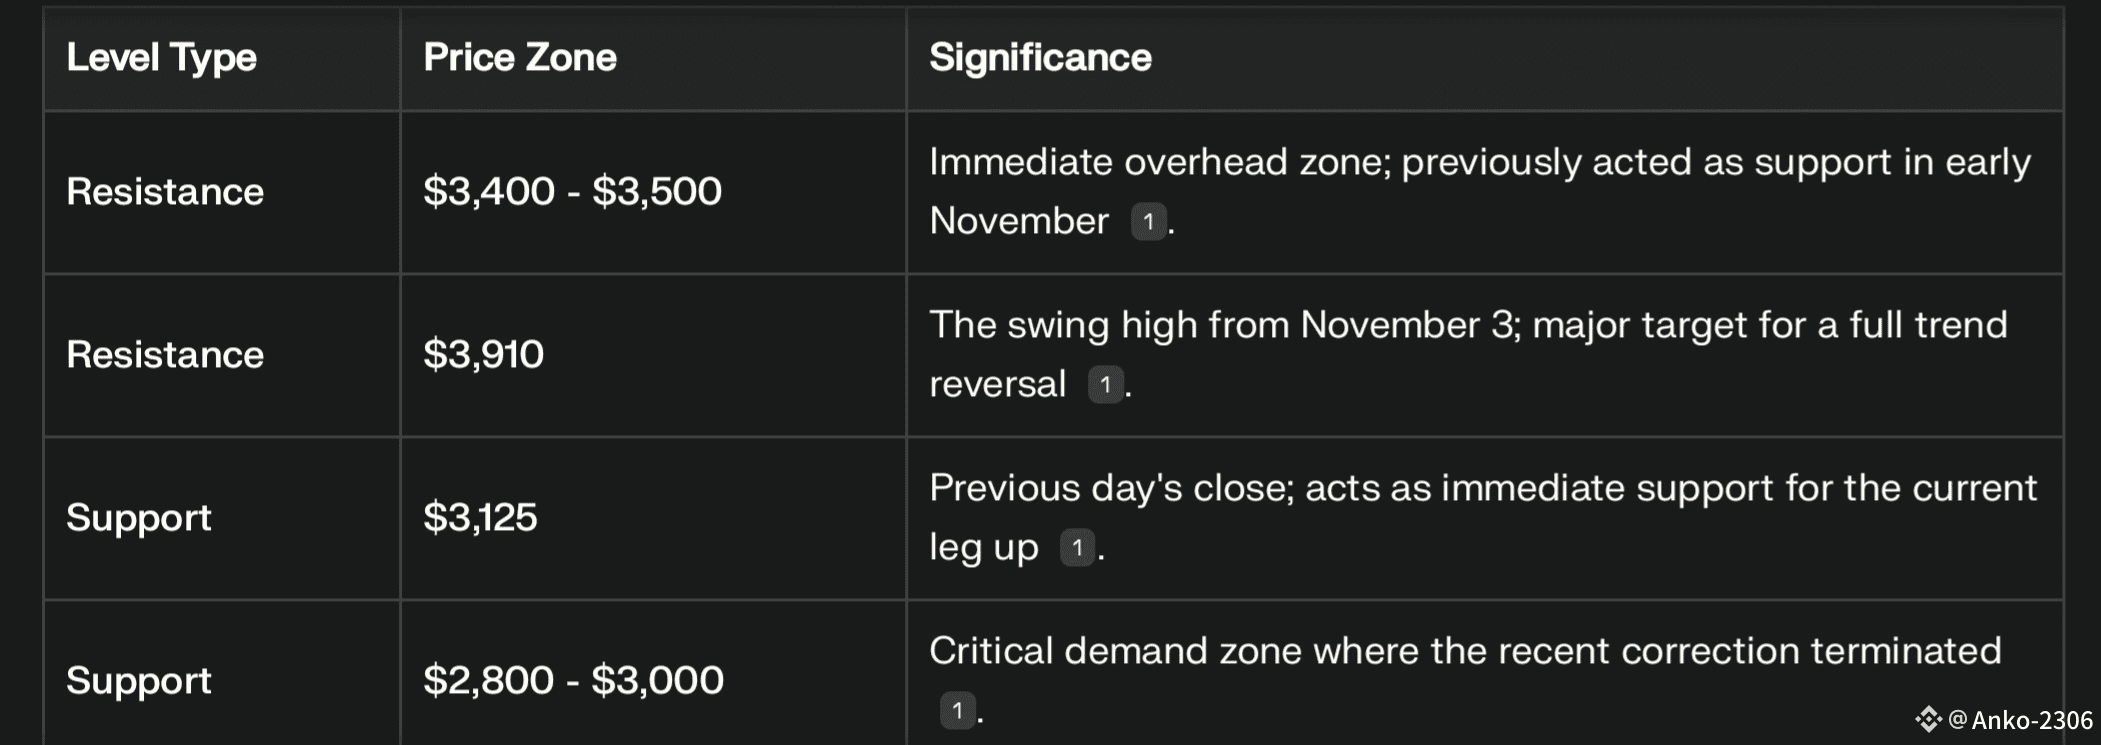Image resolution: width=2101 pixels, height=745 pixels.
Task: Click the Binance logo icon in watermark
Action: click(x=1927, y=719)
